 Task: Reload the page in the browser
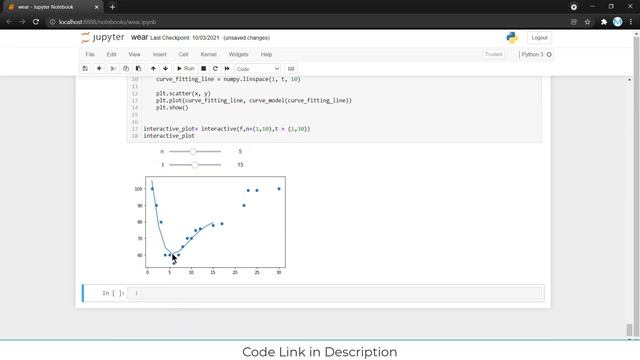coord(36,22)
